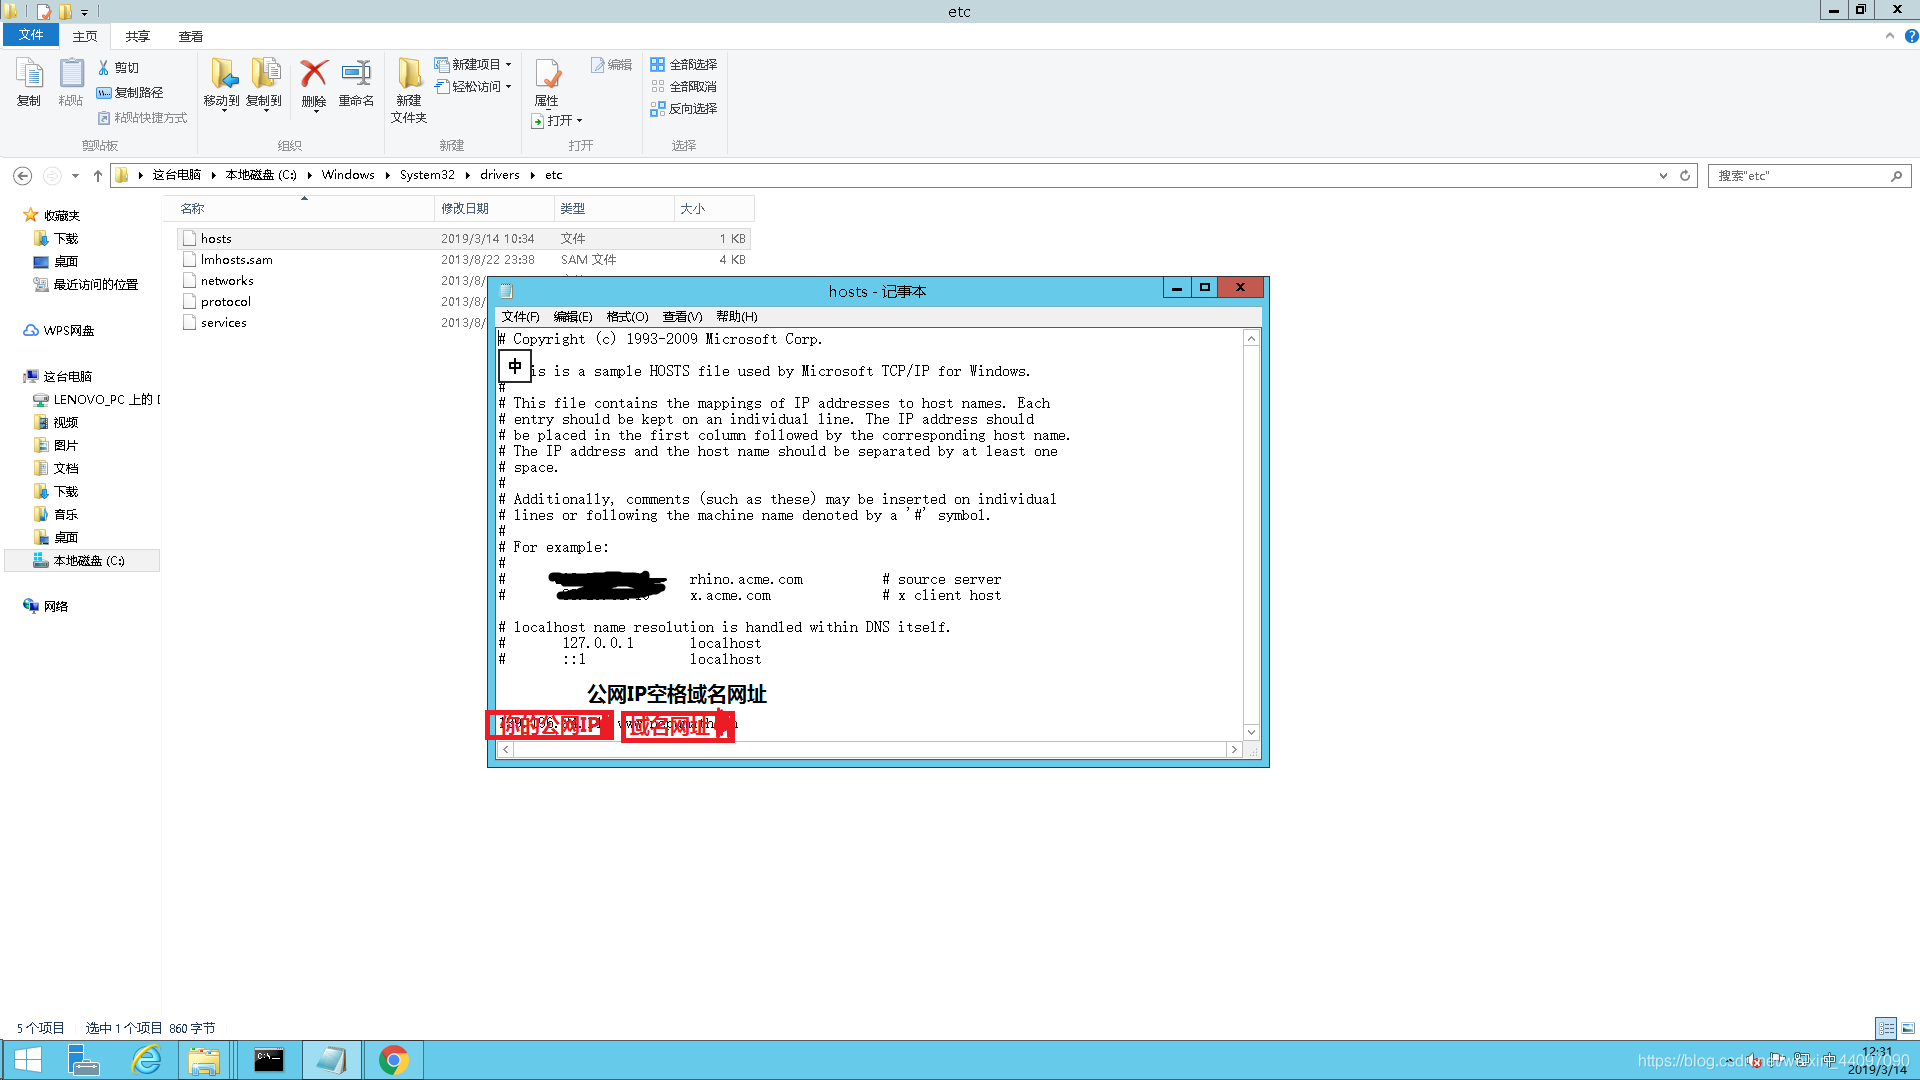
Task: Click the refresh button beside address bar
Action: (x=1685, y=175)
